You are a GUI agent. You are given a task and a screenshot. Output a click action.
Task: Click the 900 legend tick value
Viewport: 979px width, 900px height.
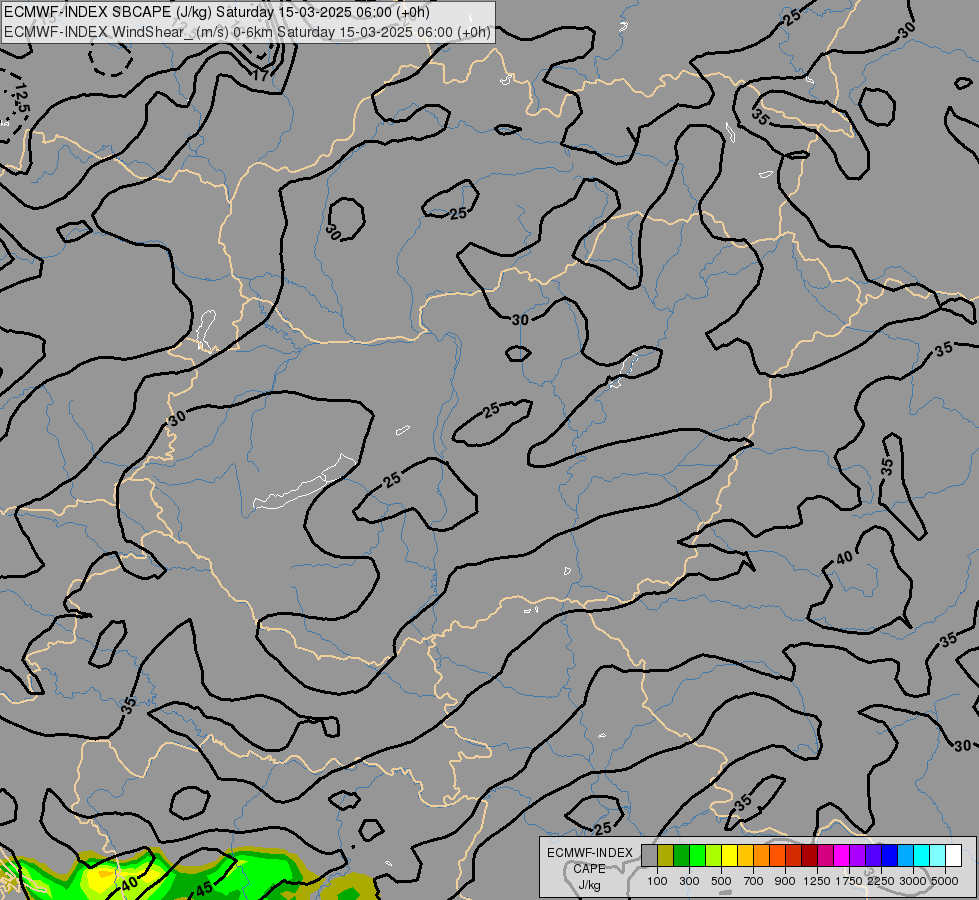tap(785, 881)
